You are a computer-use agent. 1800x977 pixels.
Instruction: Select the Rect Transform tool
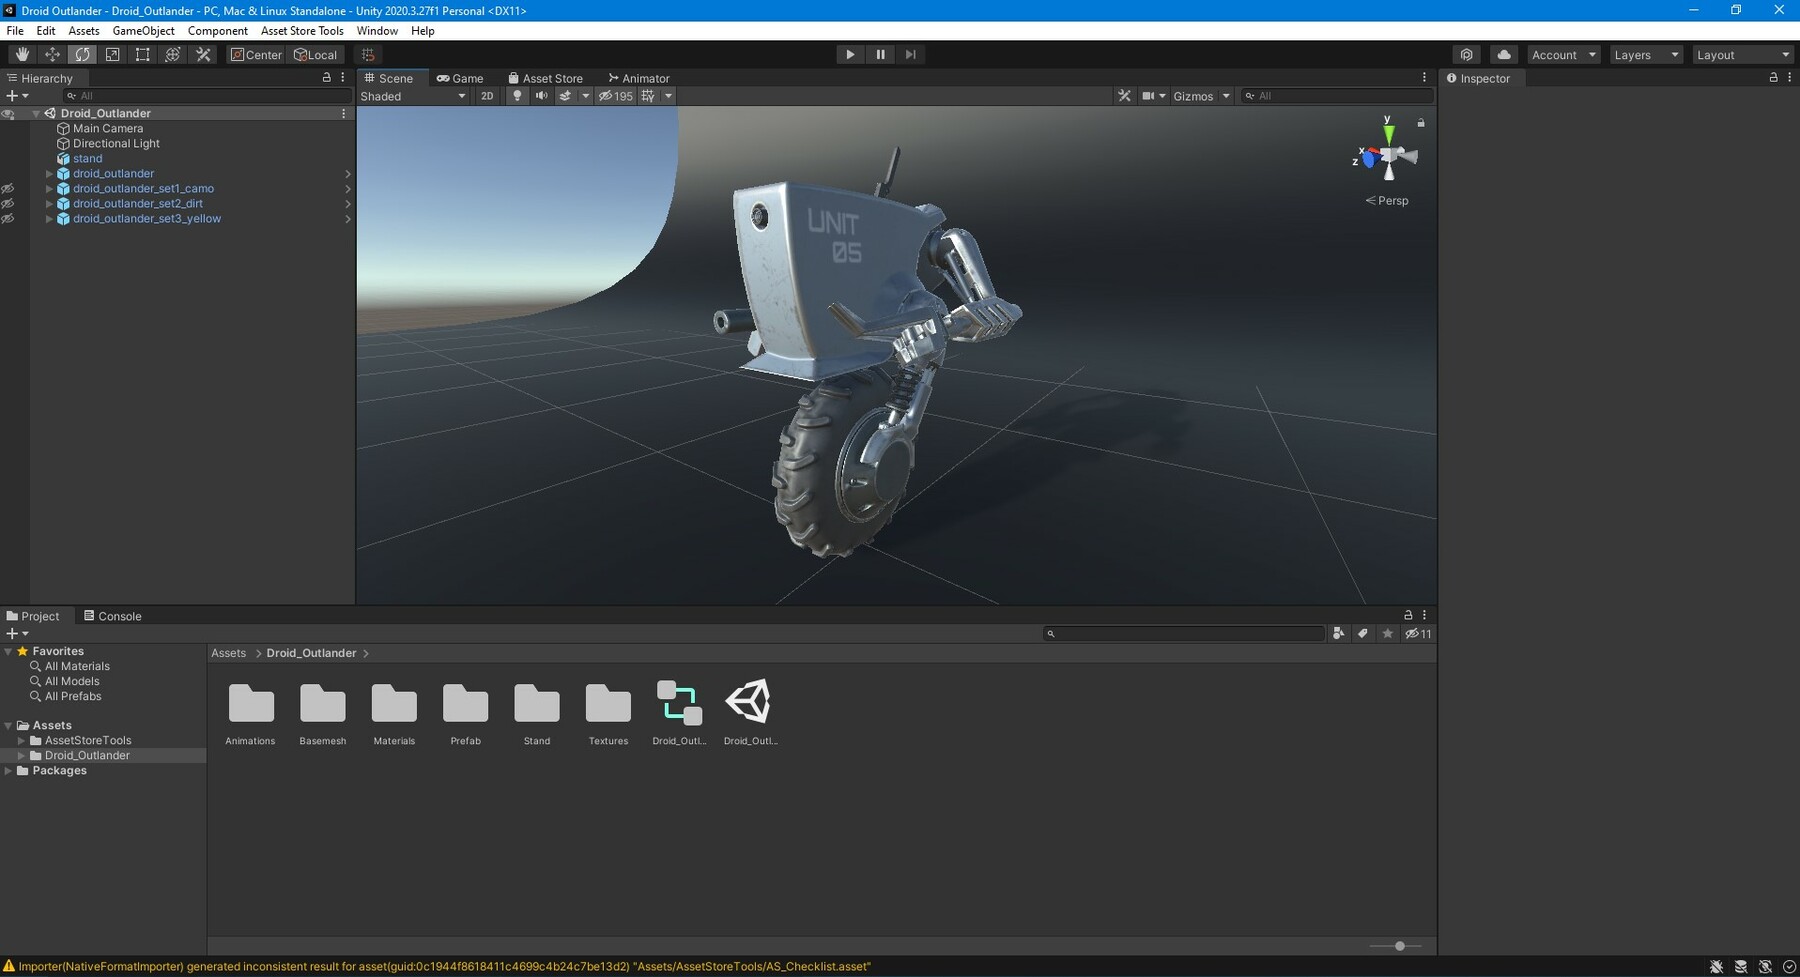tap(142, 55)
